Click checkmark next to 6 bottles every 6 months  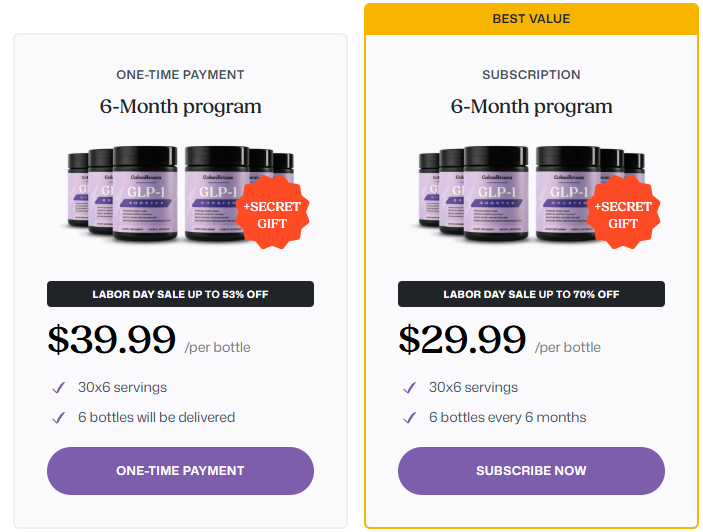point(409,418)
